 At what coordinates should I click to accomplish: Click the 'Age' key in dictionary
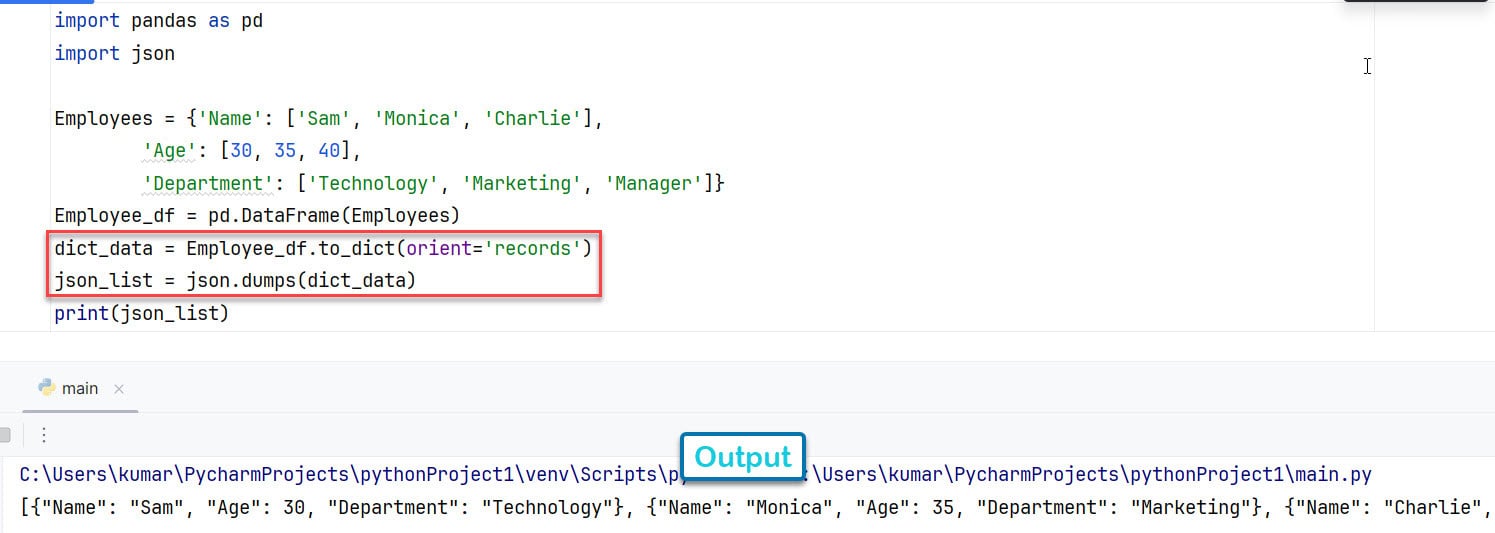170,151
